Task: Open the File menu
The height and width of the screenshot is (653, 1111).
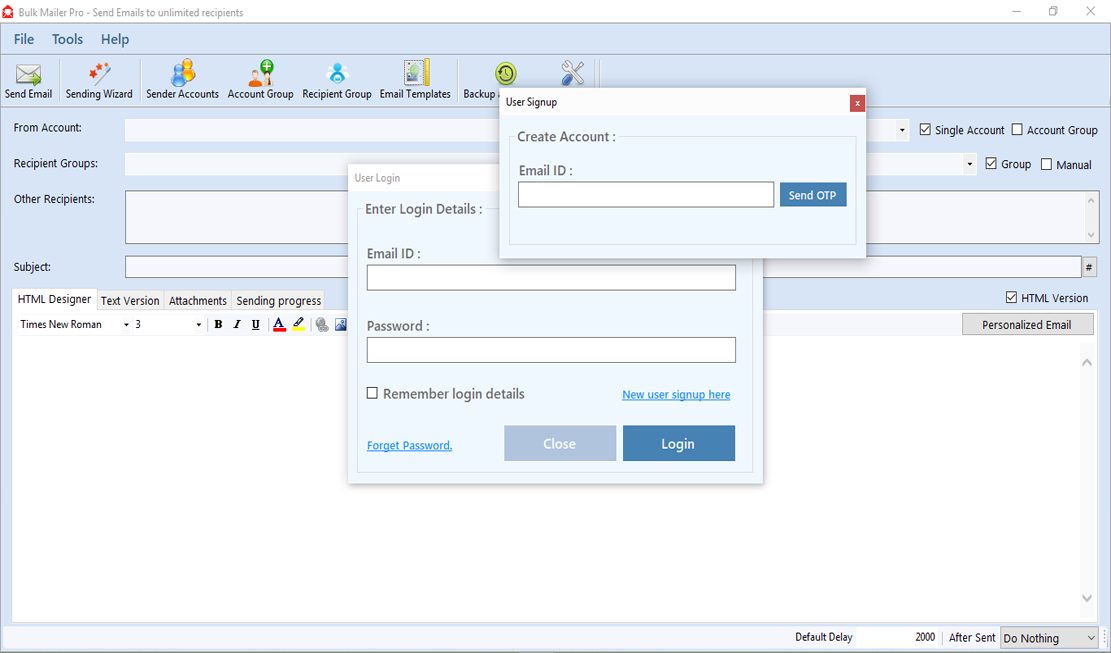Action: point(23,40)
